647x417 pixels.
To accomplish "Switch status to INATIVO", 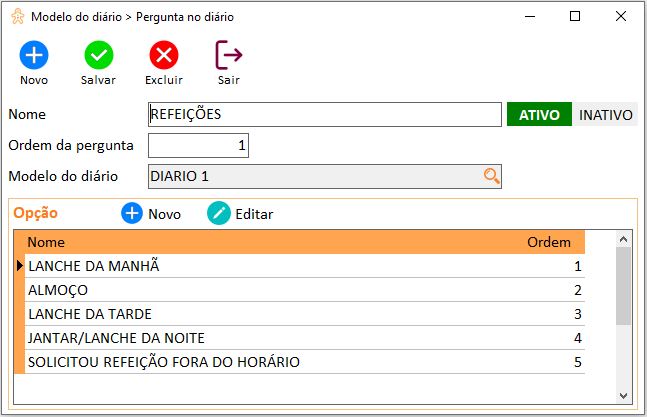I will (605, 114).
